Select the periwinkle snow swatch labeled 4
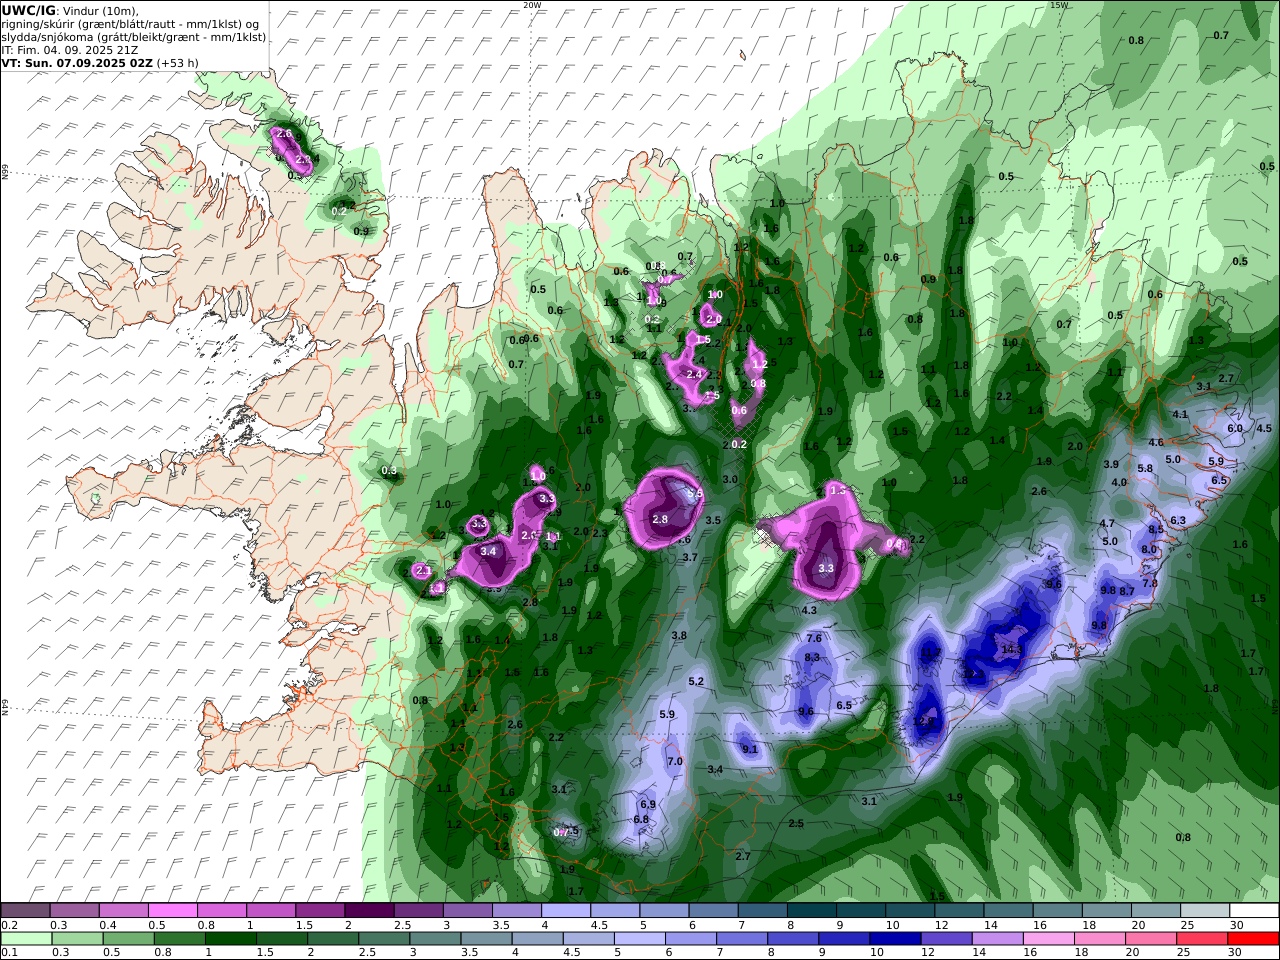The width and height of the screenshot is (1280, 960). 566,911
